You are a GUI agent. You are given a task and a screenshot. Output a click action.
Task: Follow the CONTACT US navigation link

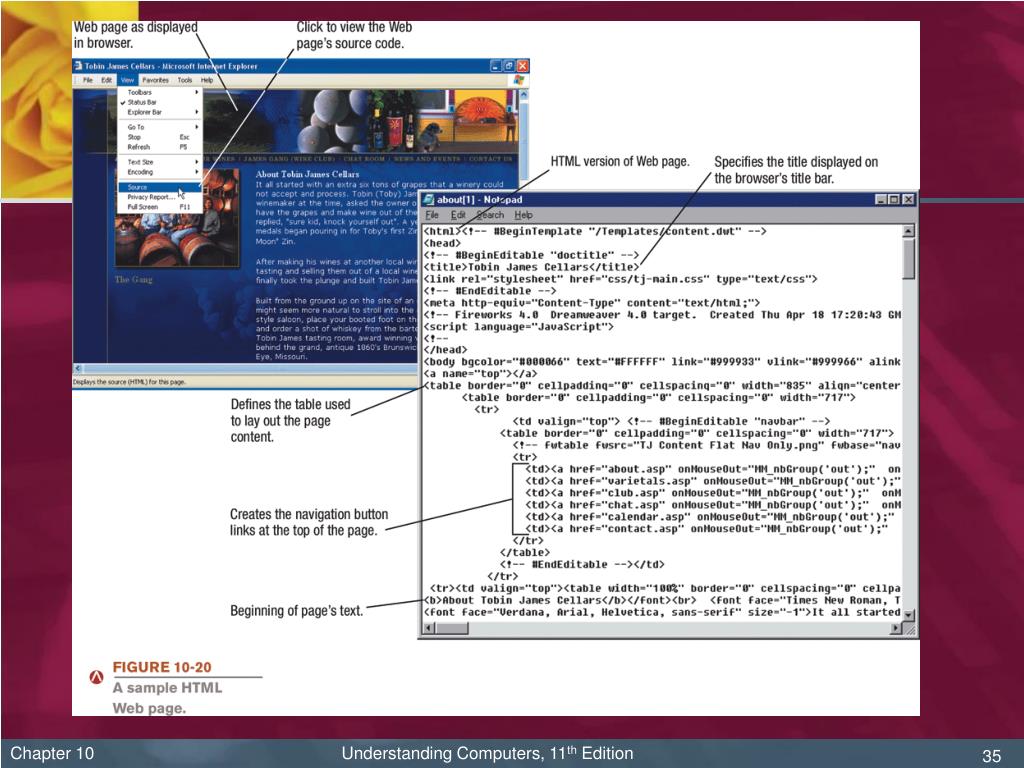[490, 159]
